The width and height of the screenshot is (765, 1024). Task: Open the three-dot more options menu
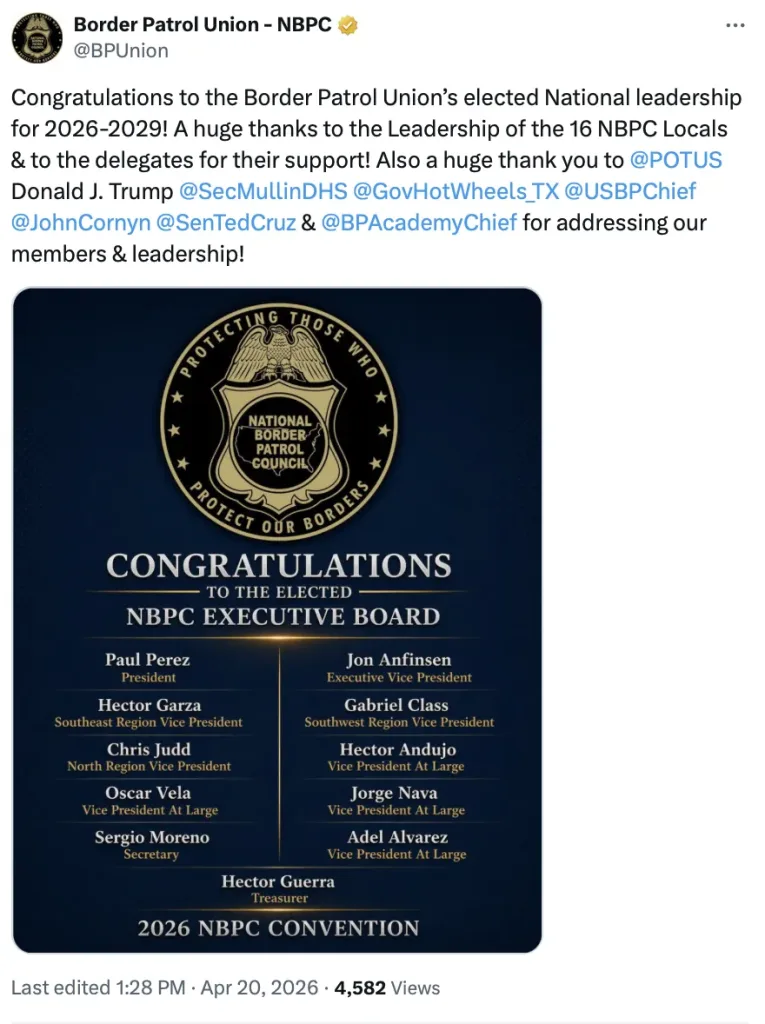[735, 25]
